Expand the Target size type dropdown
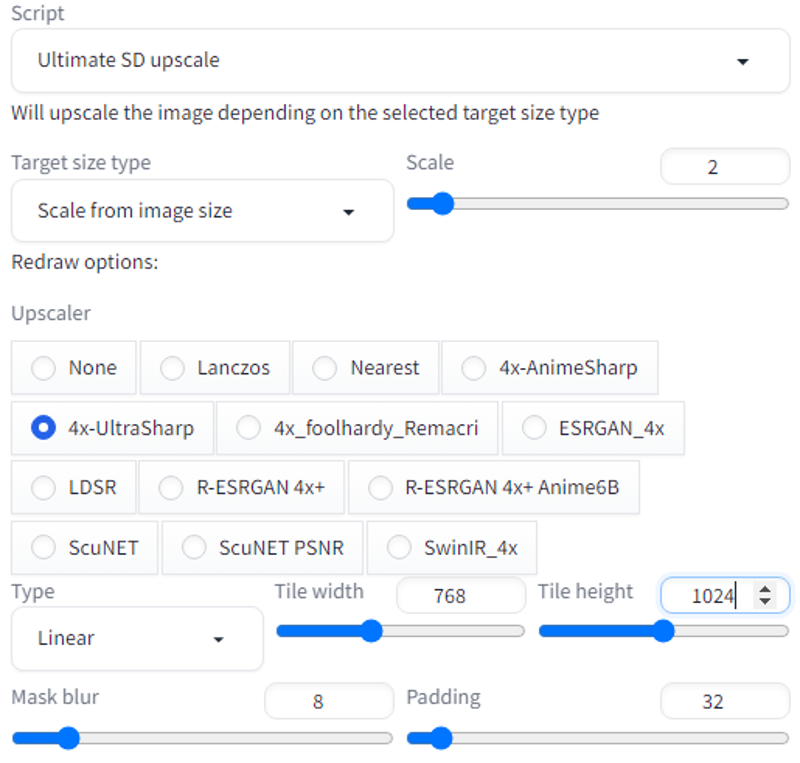 click(203, 211)
